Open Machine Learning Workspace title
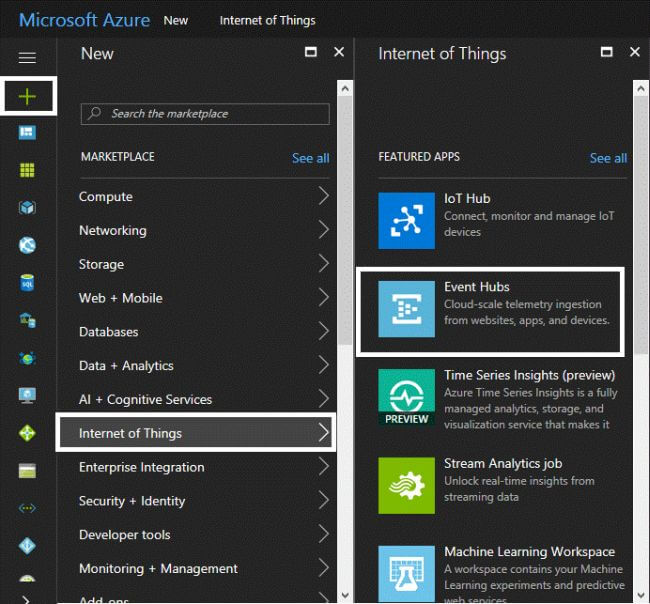This screenshot has height=604, width=650. (529, 552)
